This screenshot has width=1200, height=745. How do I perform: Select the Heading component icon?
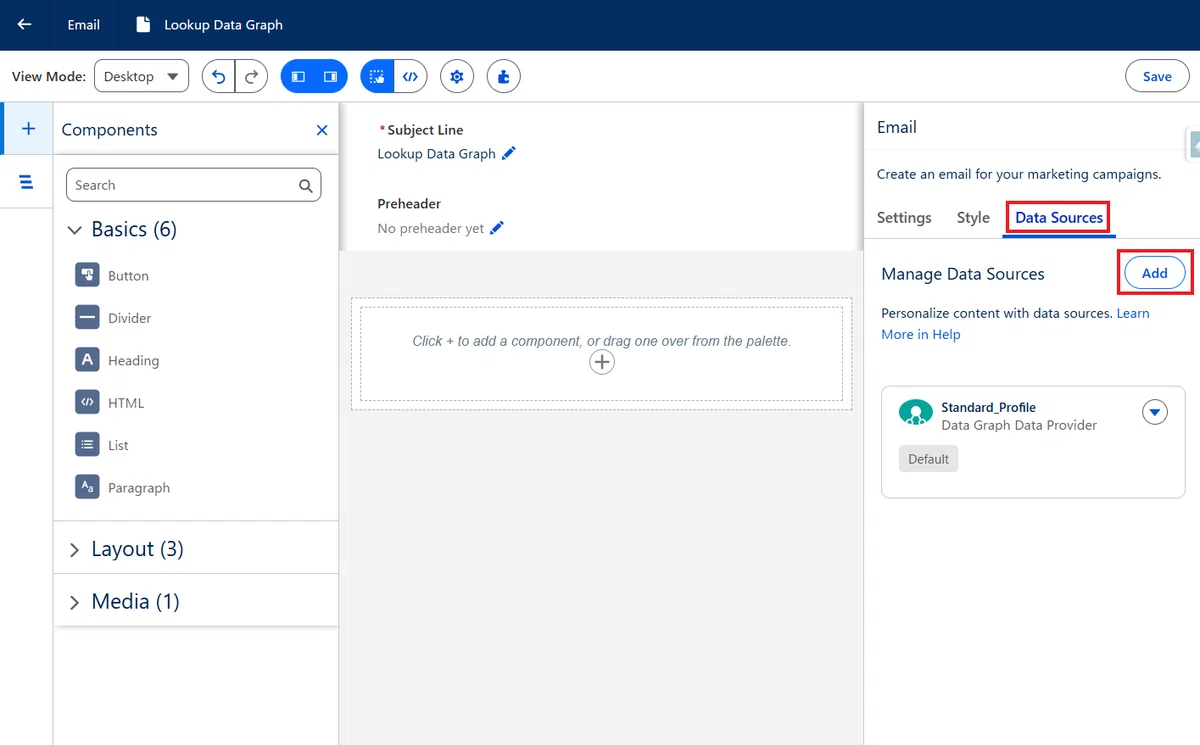pos(87,360)
